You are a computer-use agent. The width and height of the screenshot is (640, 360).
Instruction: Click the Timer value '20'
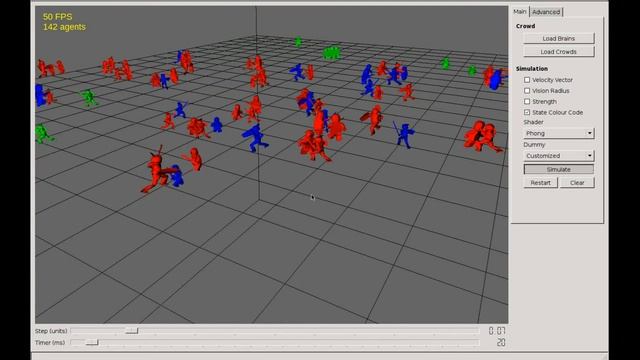point(501,343)
